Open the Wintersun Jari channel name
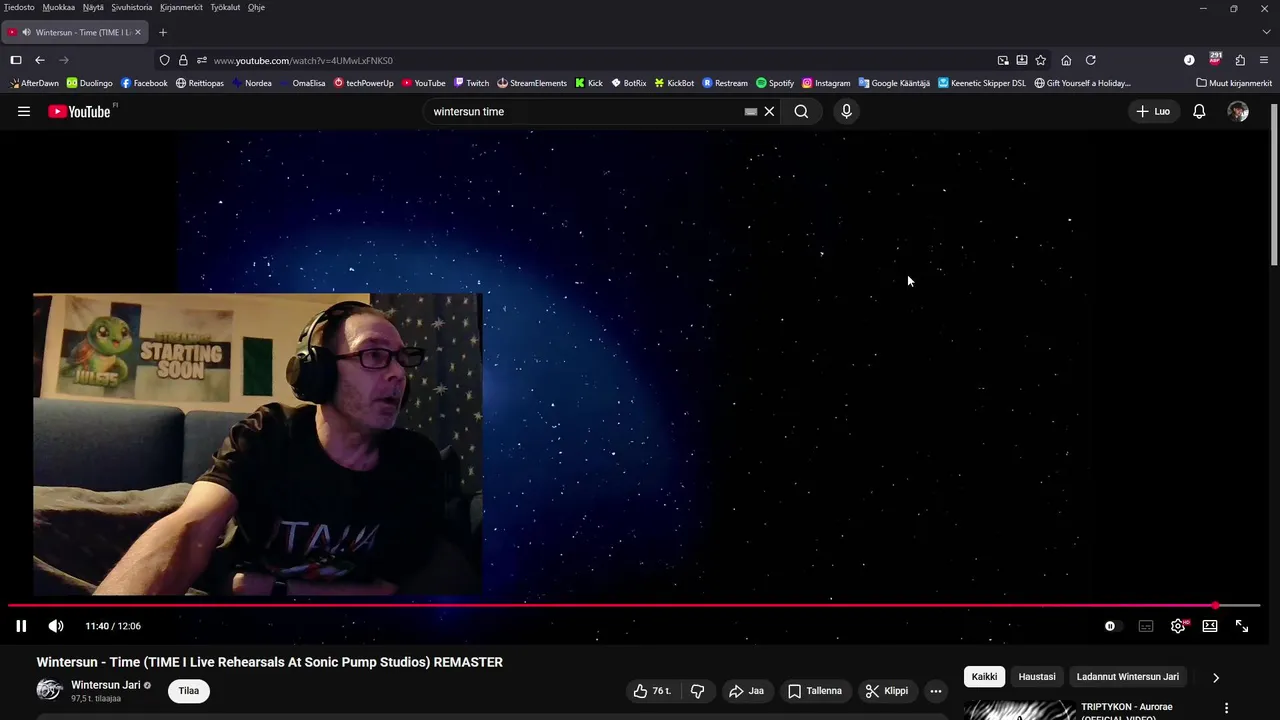 (105, 685)
